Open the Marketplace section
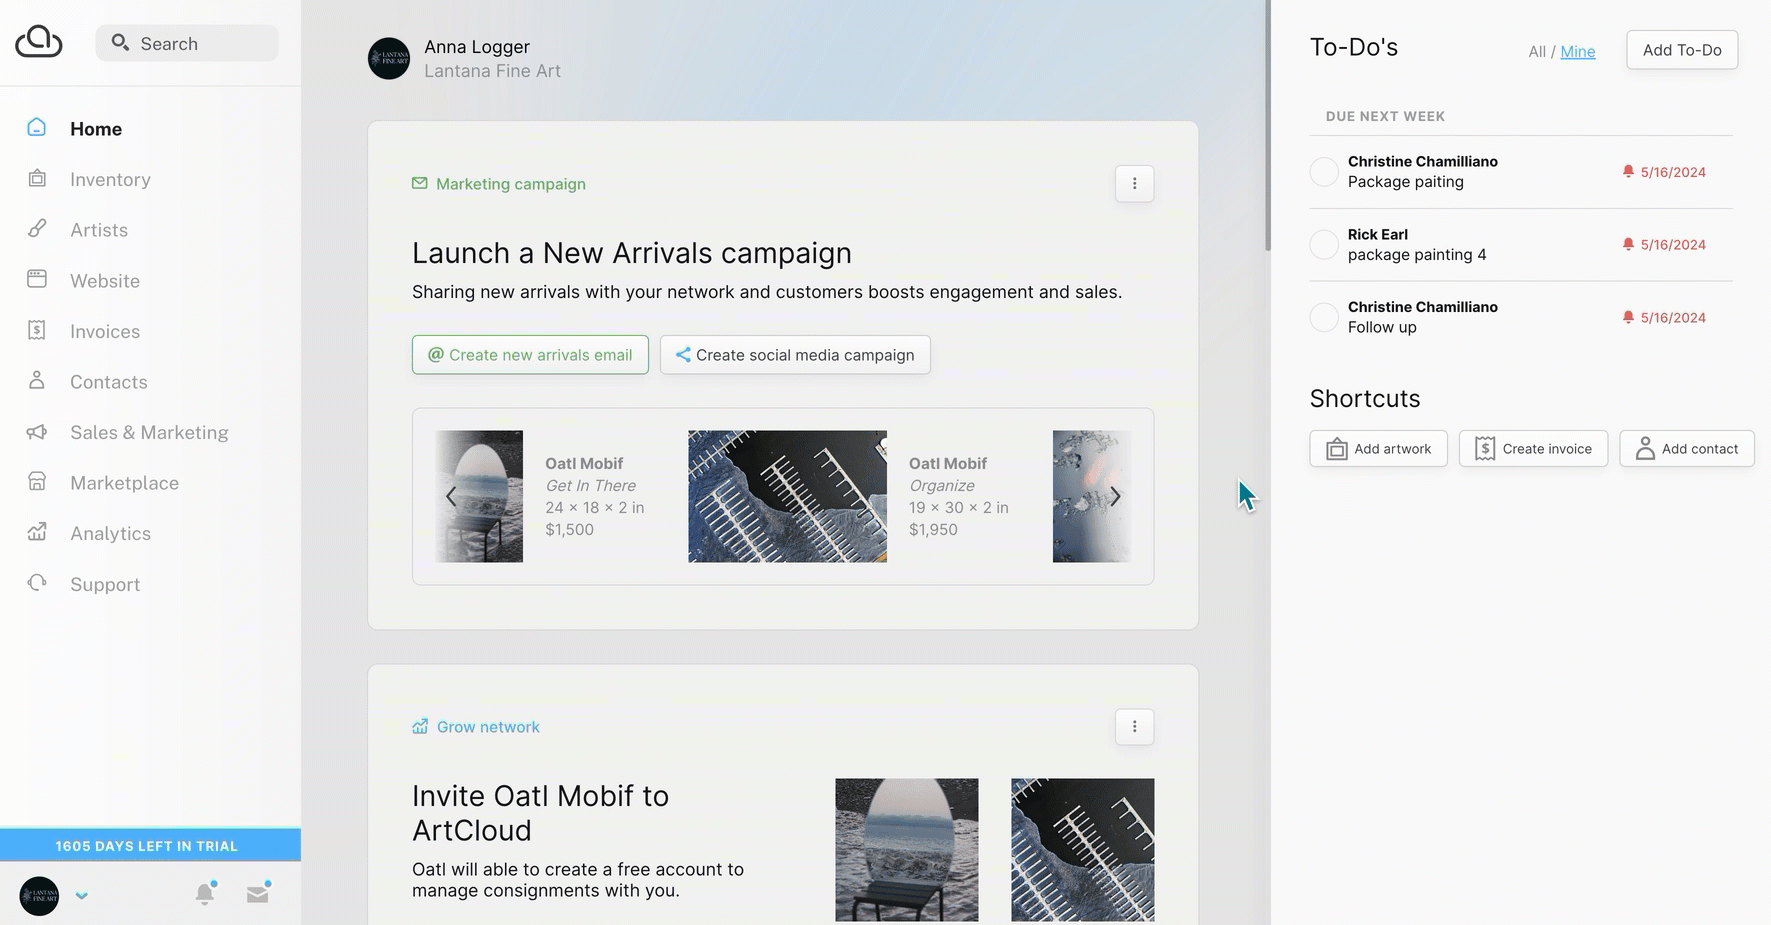Screen dimensions: 1771x925 [x=123, y=482]
